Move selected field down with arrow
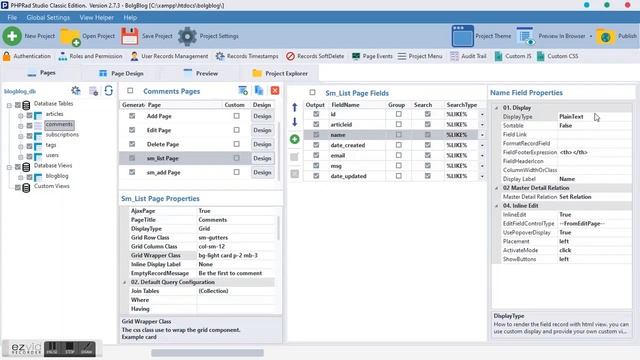 295,122
